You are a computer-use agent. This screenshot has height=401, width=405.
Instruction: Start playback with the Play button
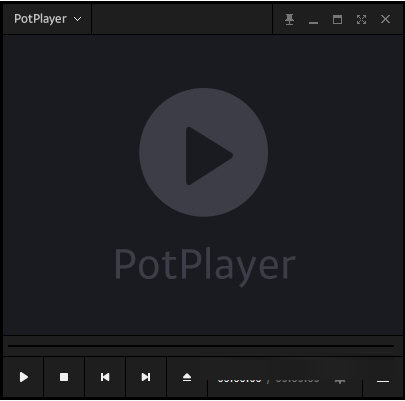pyautogui.click(x=23, y=377)
